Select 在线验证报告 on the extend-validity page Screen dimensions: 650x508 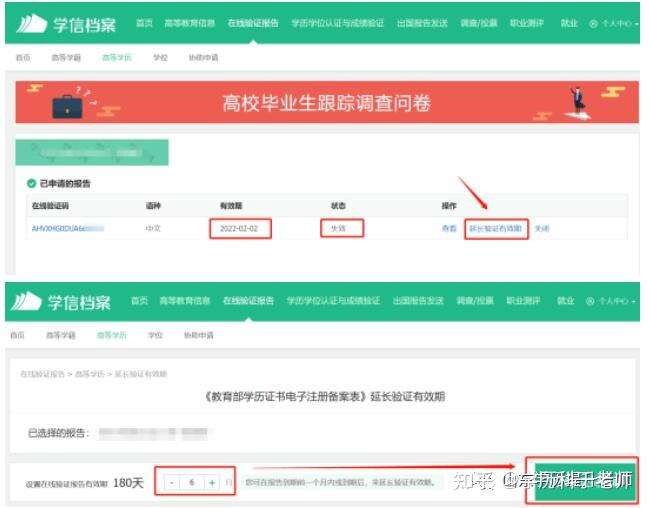pos(248,301)
